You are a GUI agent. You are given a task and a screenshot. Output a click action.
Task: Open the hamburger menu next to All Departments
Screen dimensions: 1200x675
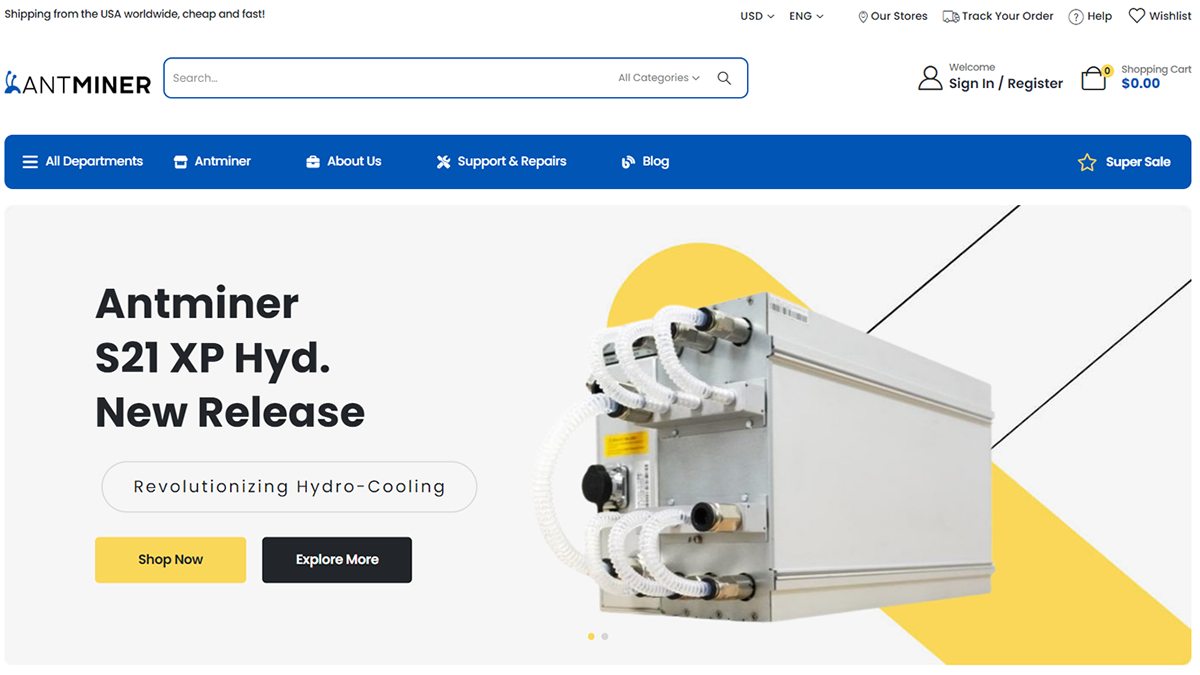pyautogui.click(x=30, y=161)
